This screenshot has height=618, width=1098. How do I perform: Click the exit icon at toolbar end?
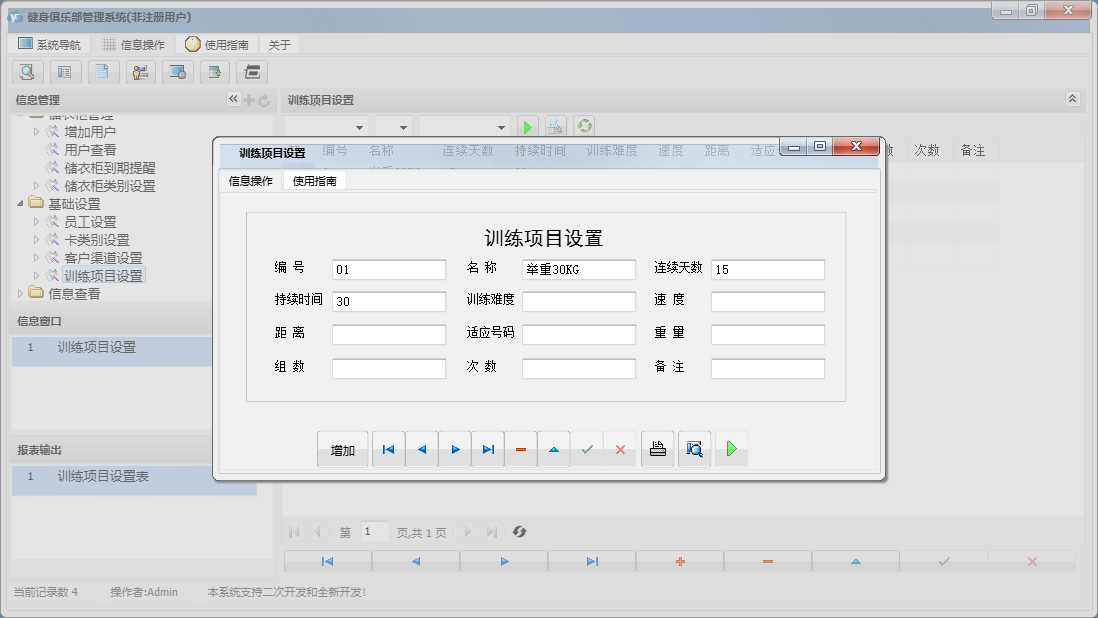pyautogui.click(x=252, y=72)
